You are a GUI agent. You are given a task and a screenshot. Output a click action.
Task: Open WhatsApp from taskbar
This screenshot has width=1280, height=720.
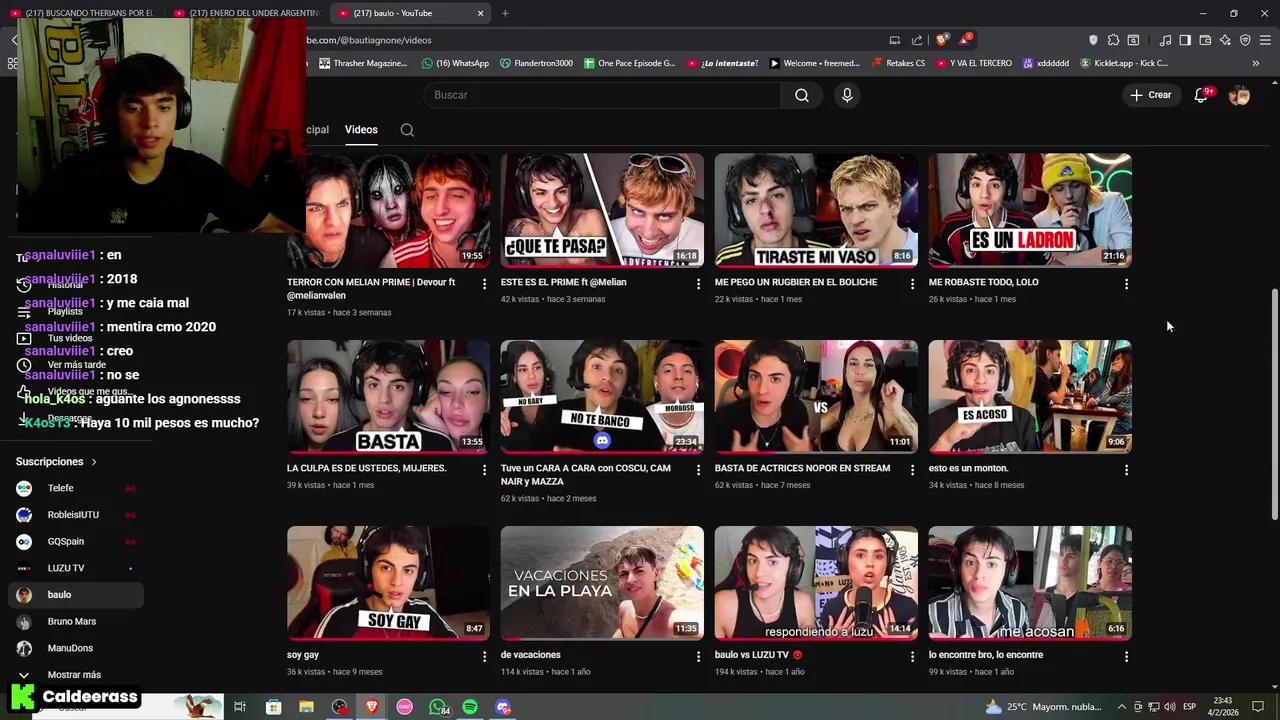(x=438, y=707)
